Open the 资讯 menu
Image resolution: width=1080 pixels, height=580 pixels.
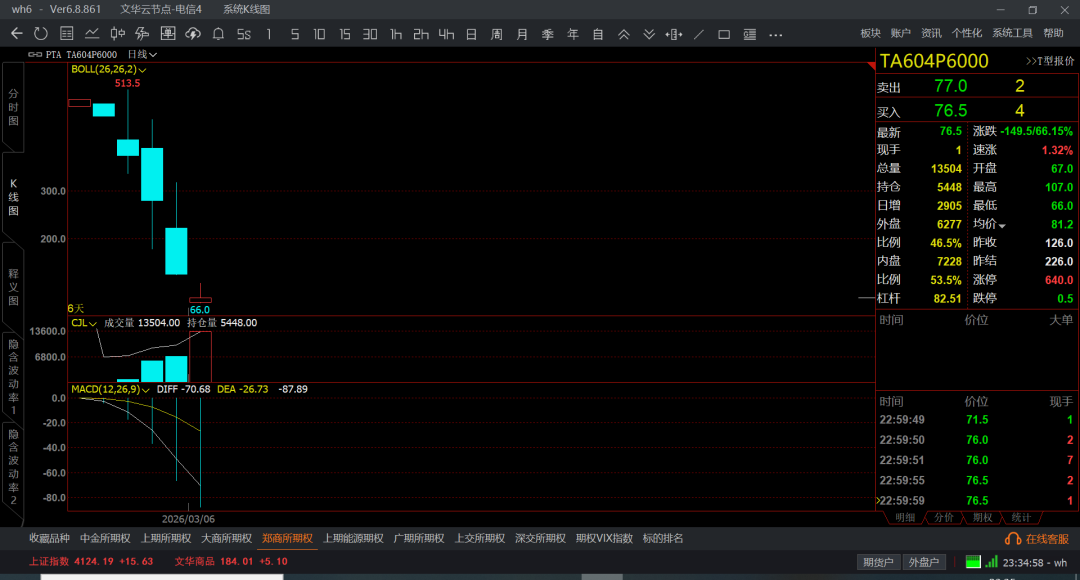coord(931,33)
